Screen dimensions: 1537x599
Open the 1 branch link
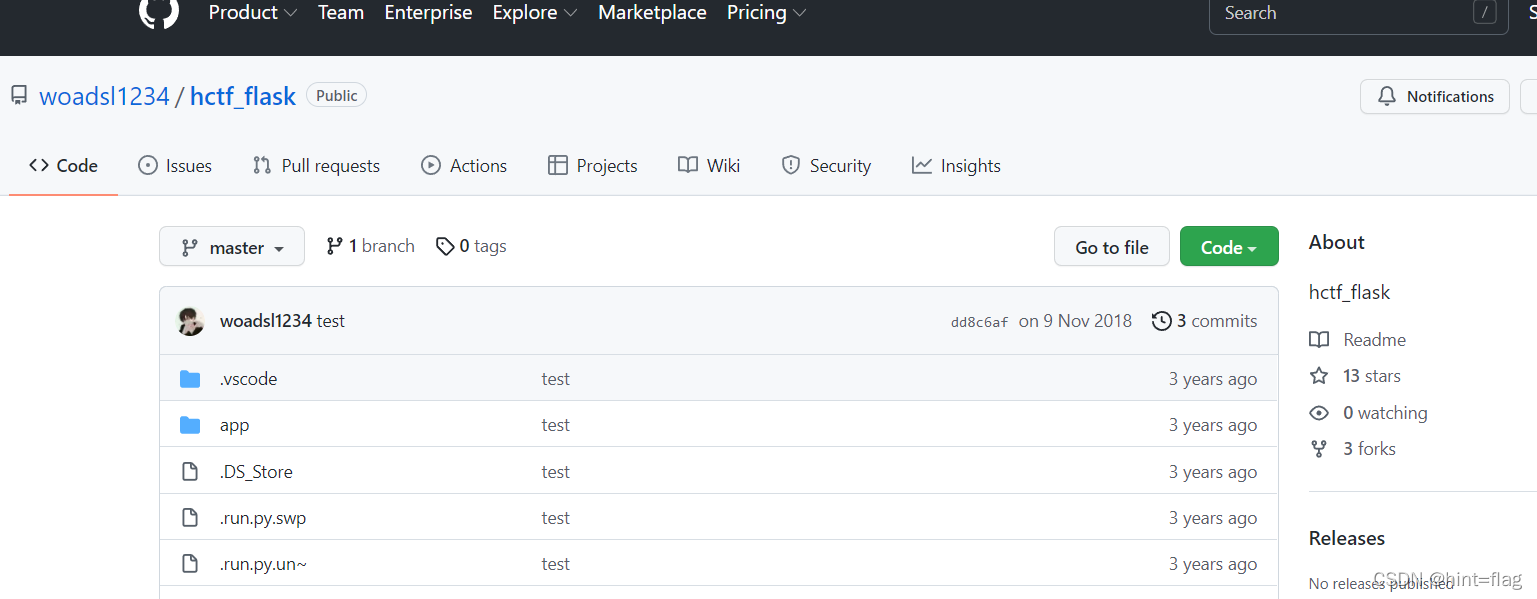click(x=371, y=246)
